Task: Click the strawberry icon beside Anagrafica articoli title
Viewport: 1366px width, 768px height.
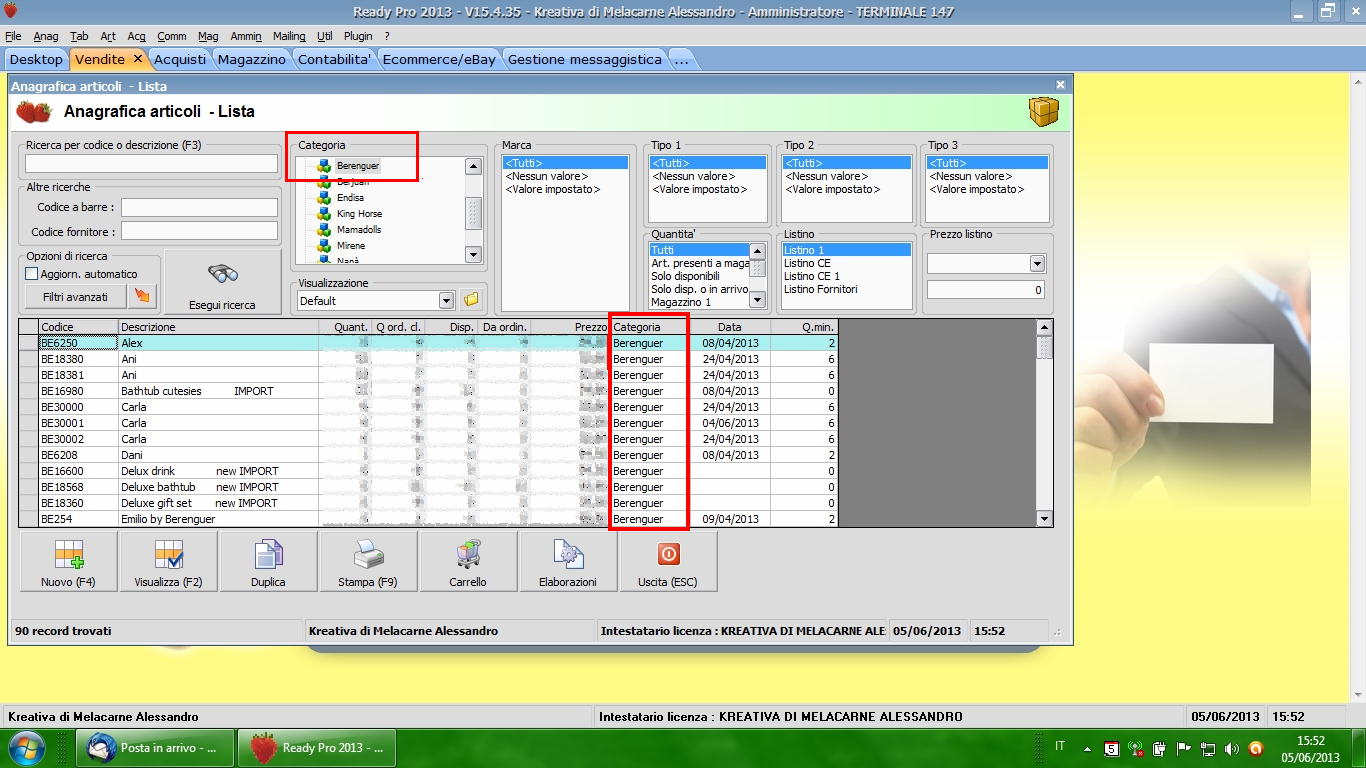Action: coord(34,112)
